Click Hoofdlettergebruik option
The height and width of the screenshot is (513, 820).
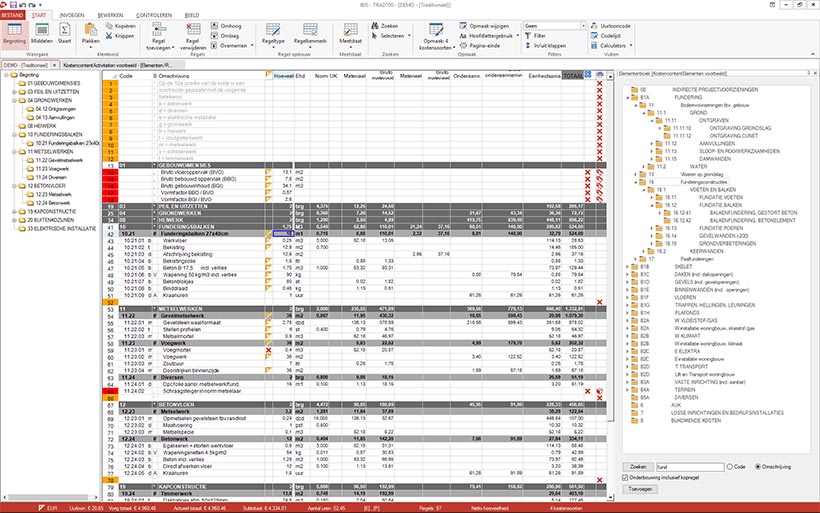[x=486, y=36]
